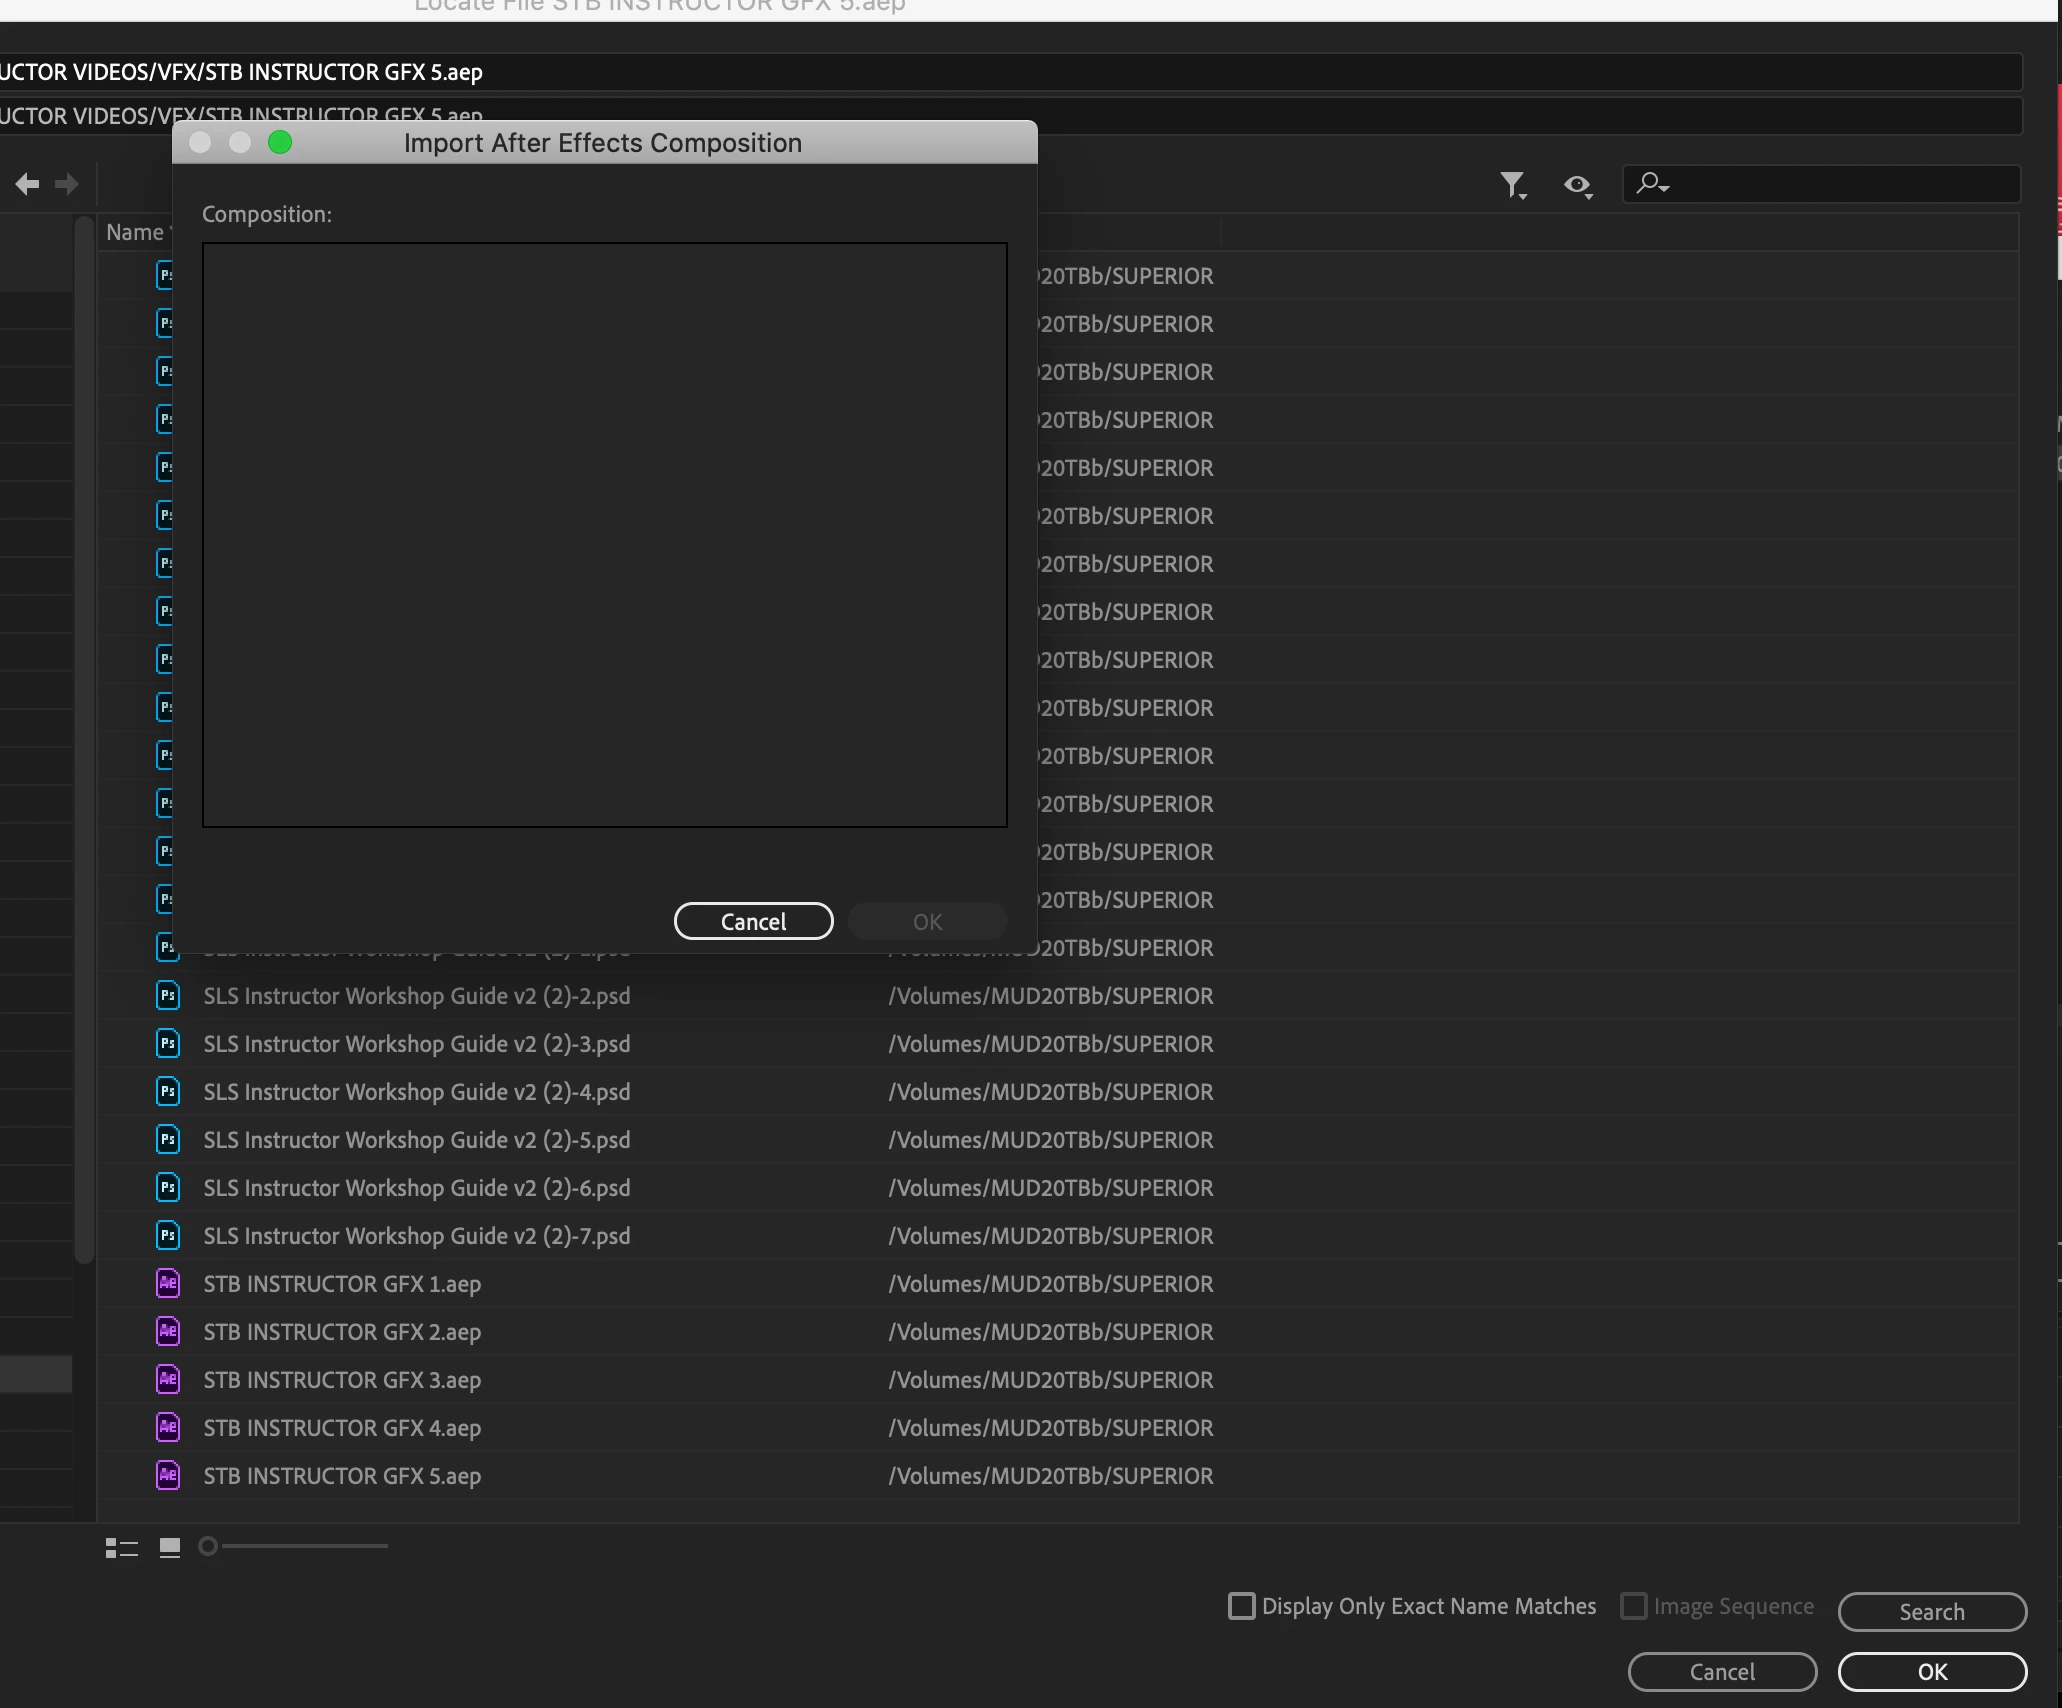The height and width of the screenshot is (1708, 2062).
Task: Click the forward navigation arrow
Action: (x=67, y=184)
